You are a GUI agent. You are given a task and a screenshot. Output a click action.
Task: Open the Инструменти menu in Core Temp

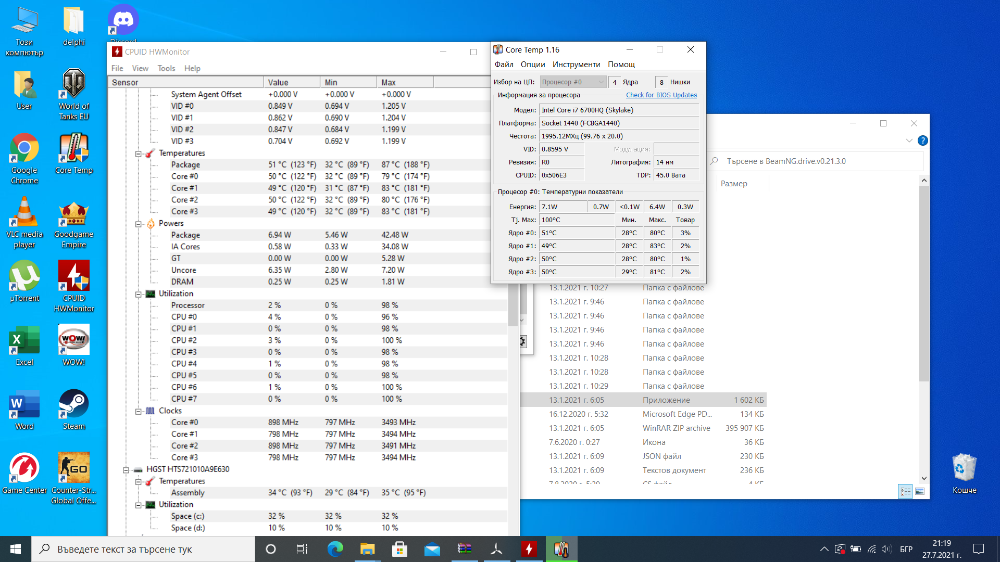576,64
